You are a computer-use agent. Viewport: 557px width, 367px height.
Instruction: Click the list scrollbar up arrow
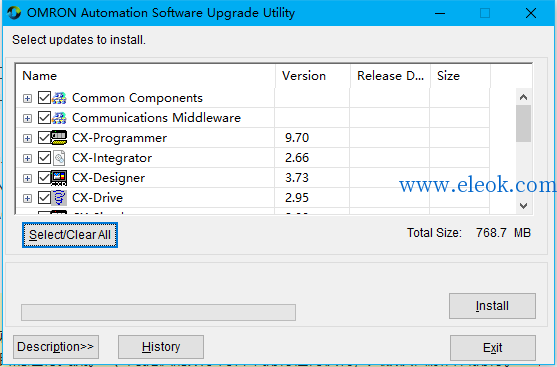[523, 97]
